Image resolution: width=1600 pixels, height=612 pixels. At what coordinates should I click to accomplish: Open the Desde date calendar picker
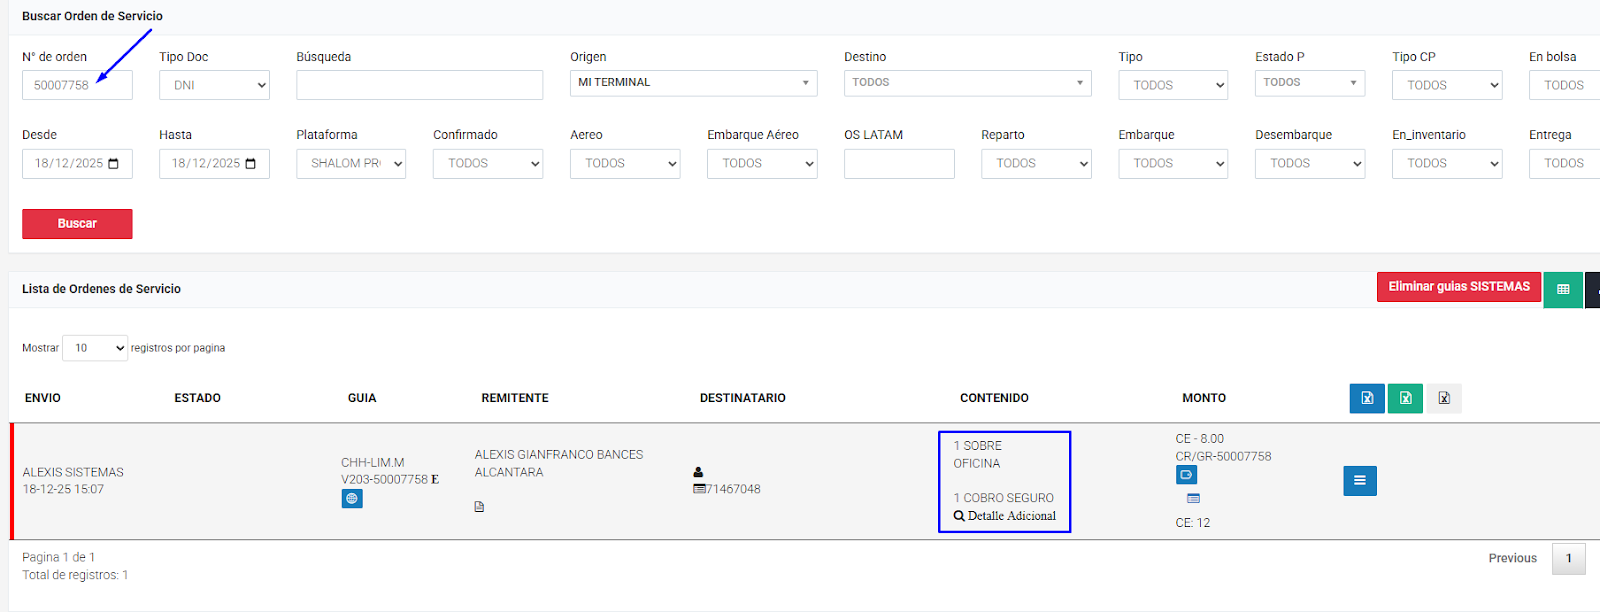pos(113,164)
